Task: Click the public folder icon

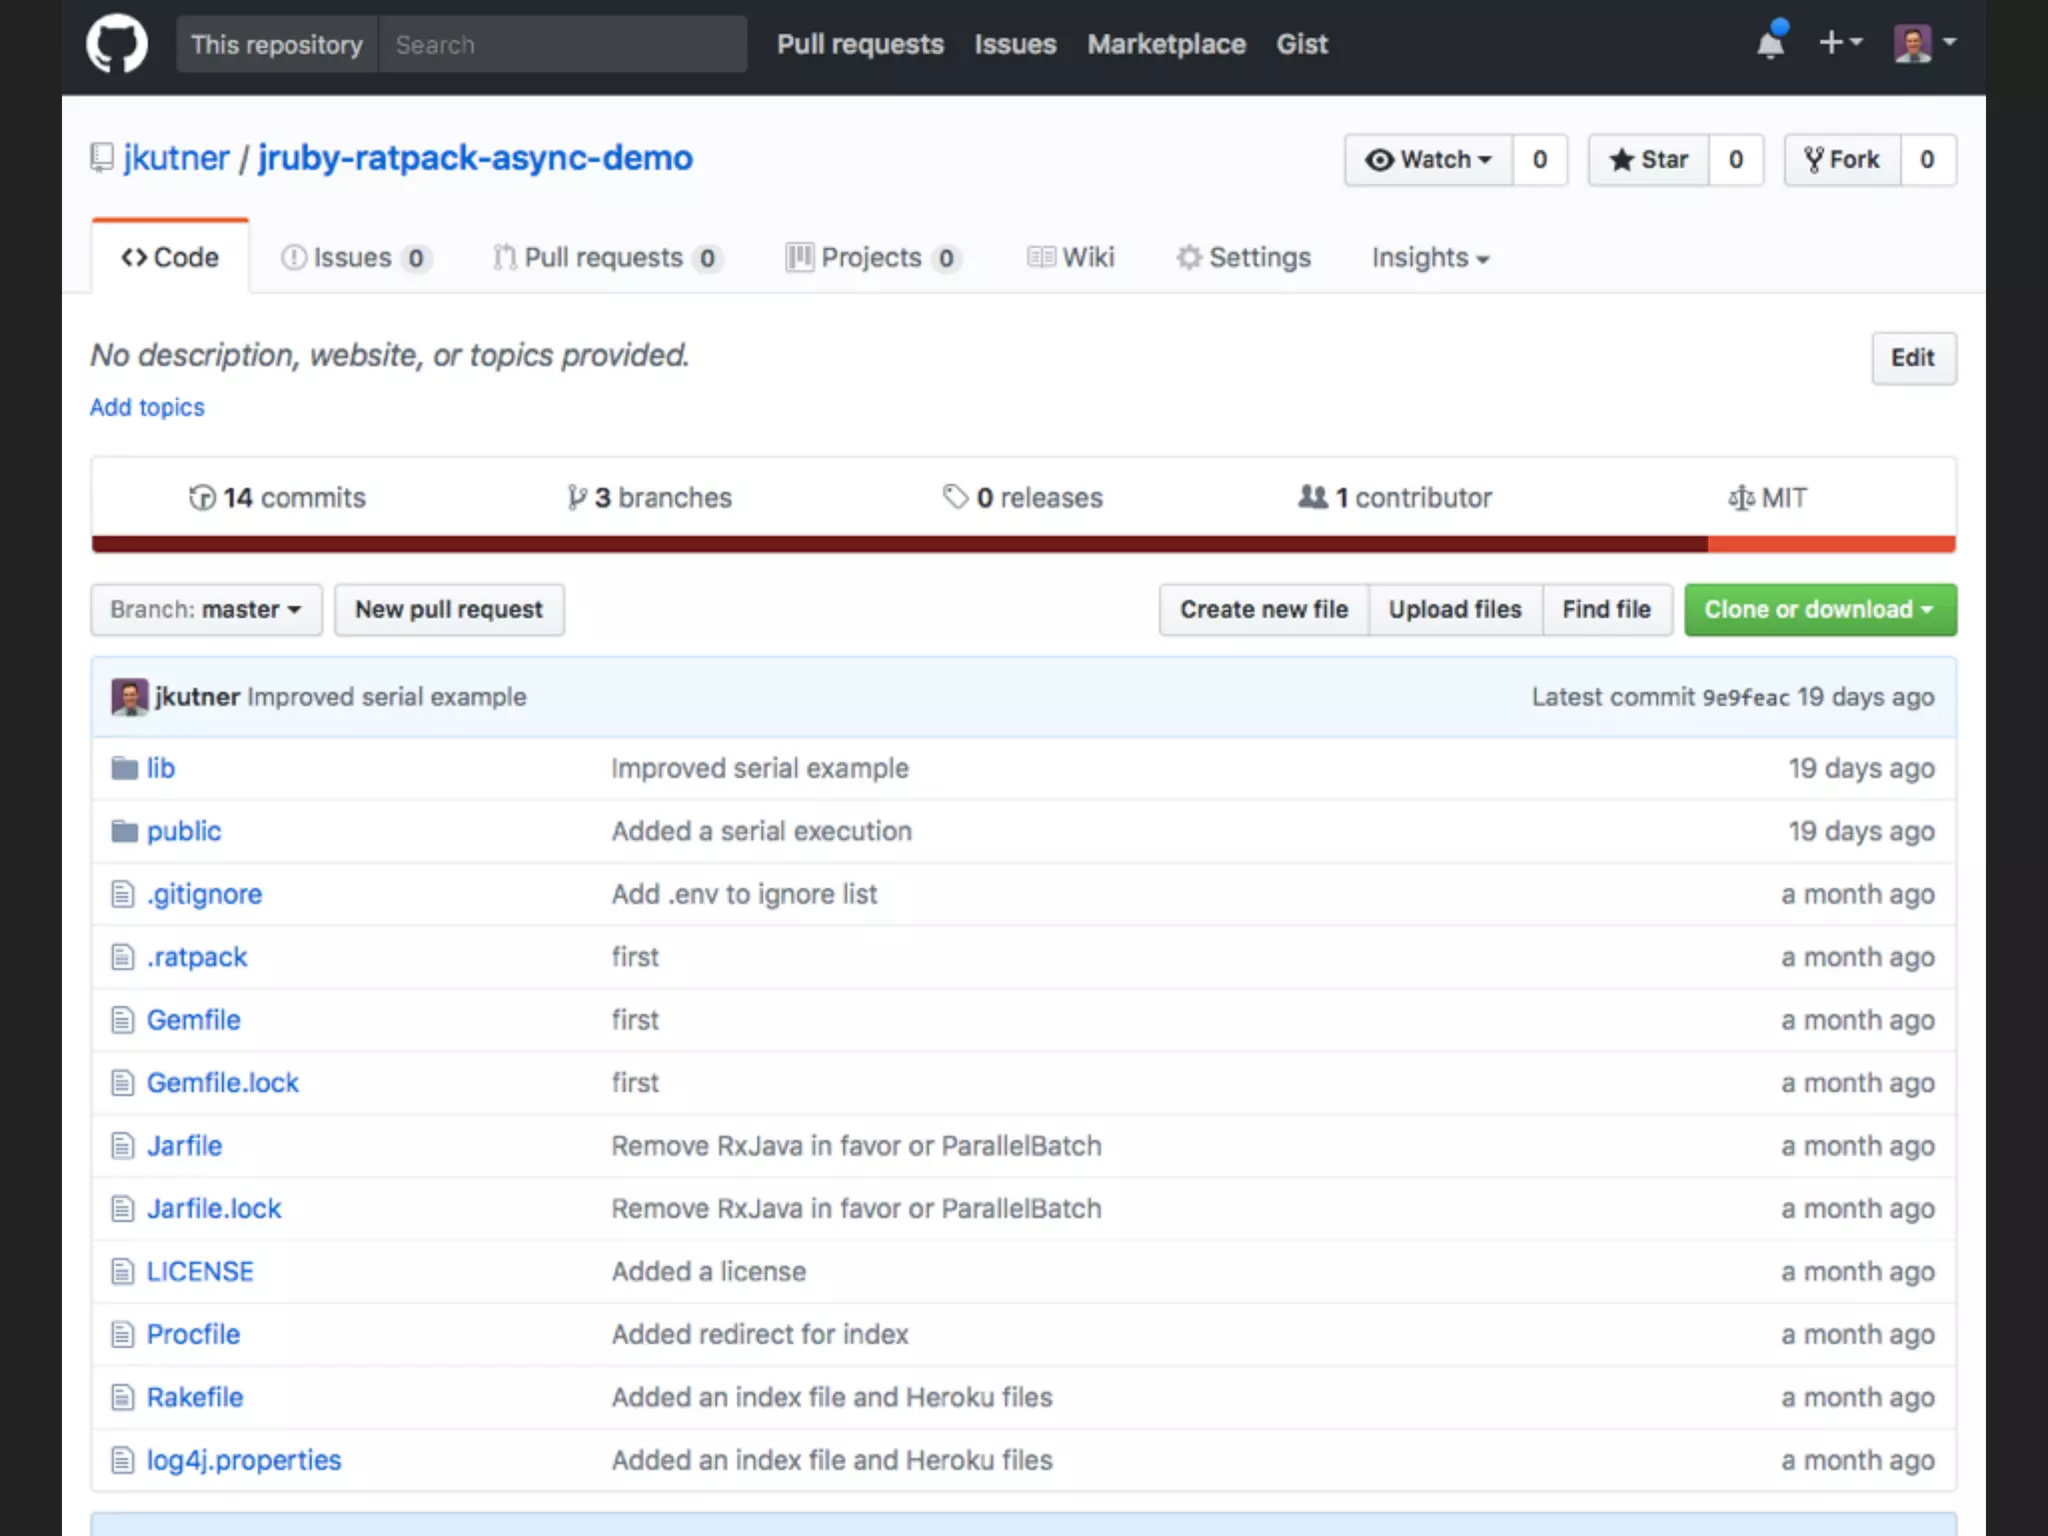Action: pyautogui.click(x=124, y=831)
